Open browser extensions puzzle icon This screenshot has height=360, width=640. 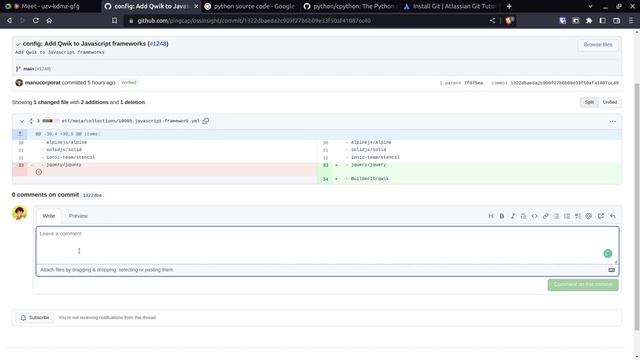[589, 20]
